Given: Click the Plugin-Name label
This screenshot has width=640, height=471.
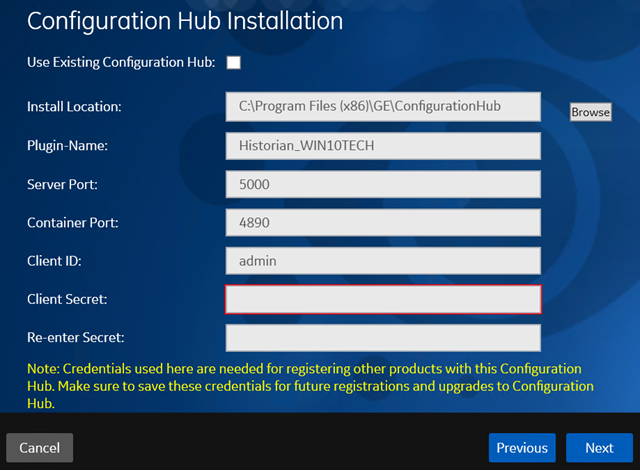Looking at the screenshot, I should [x=67, y=146].
